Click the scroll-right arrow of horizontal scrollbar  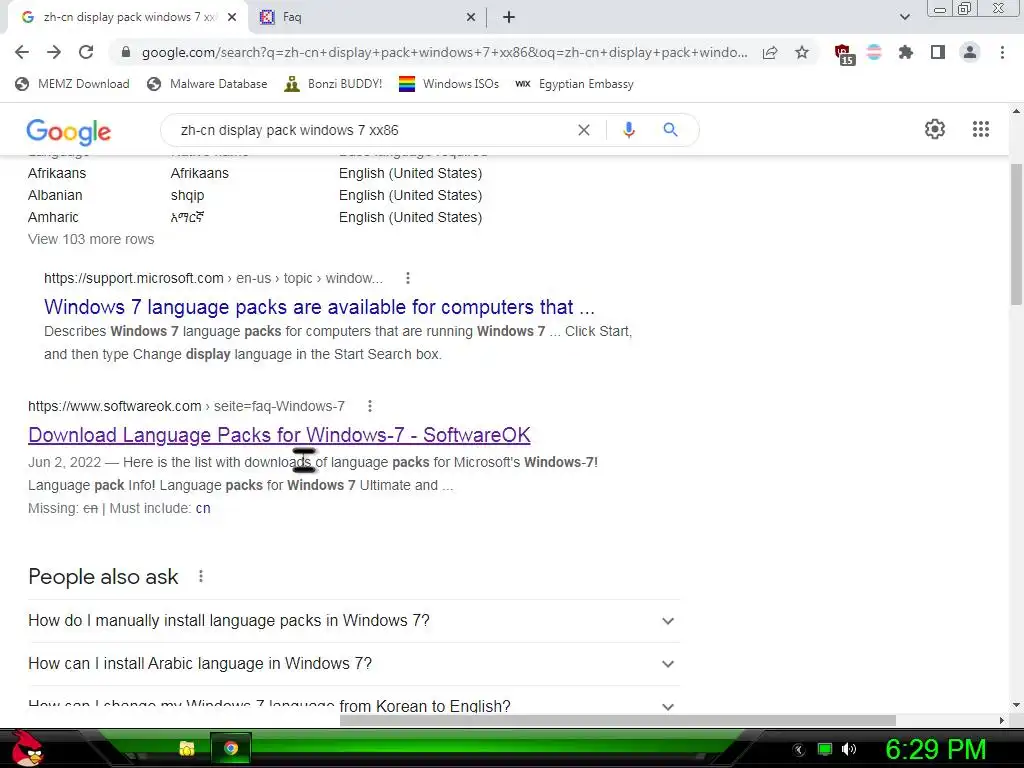[x=1002, y=720]
